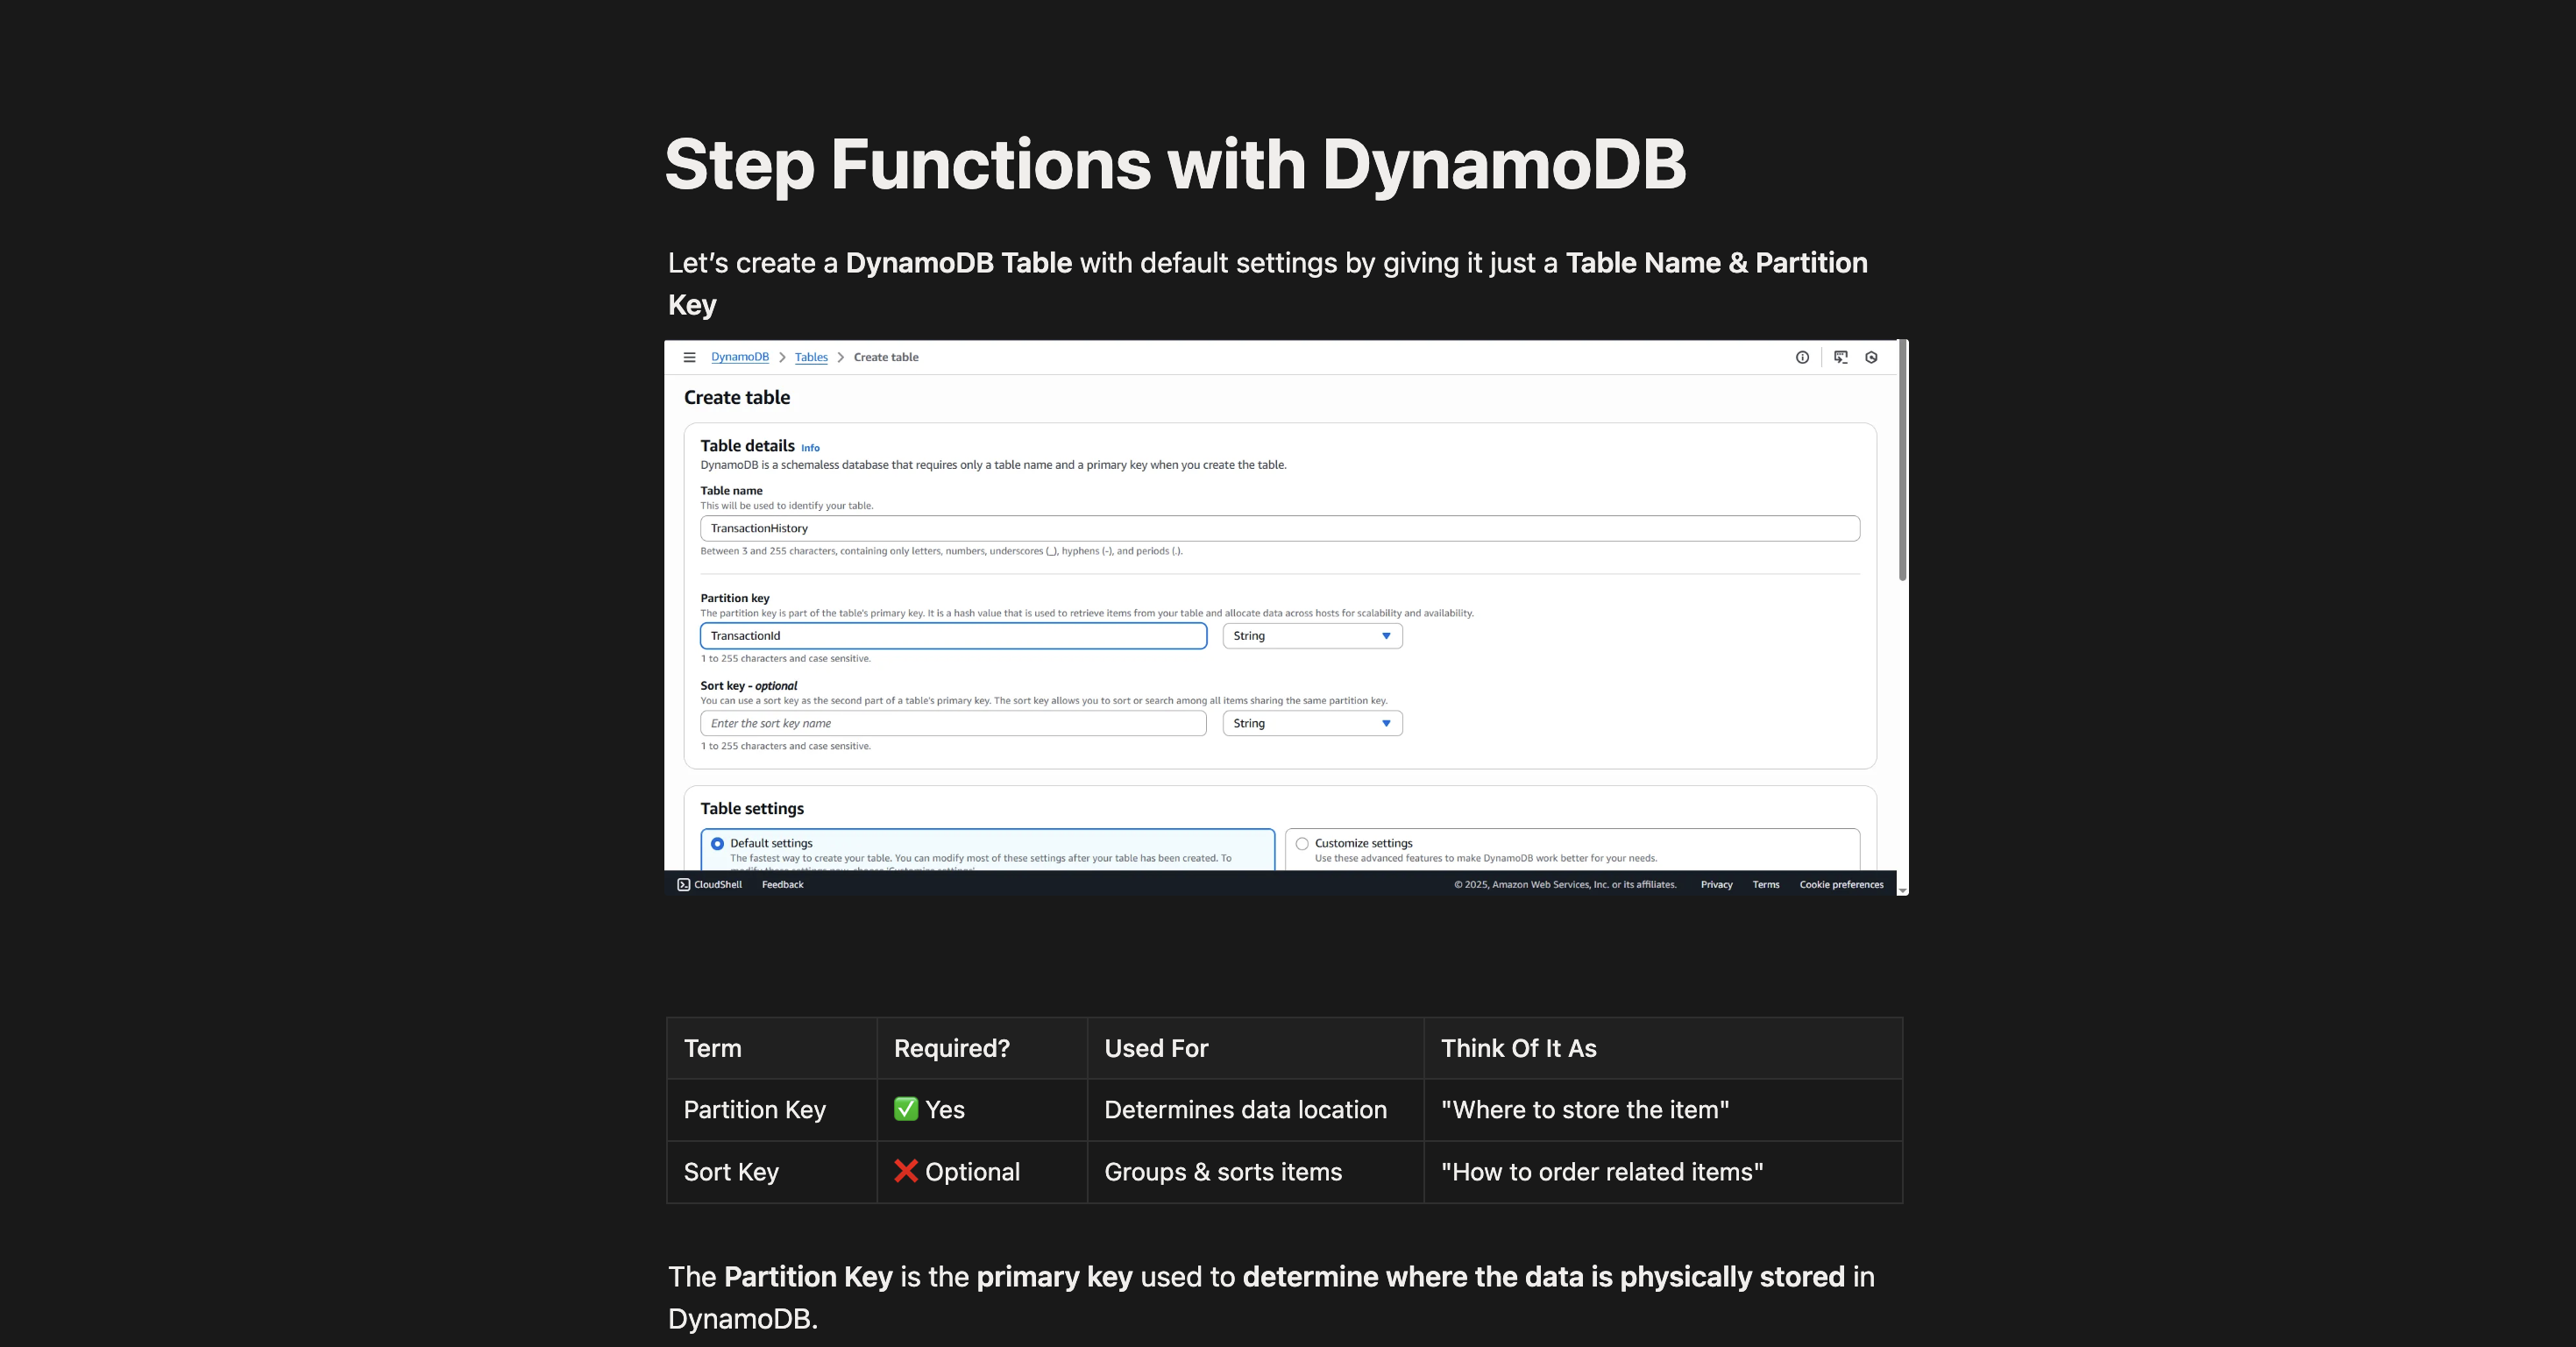
Task: Launch CloudShell from the bottom status bar
Action: click(708, 884)
